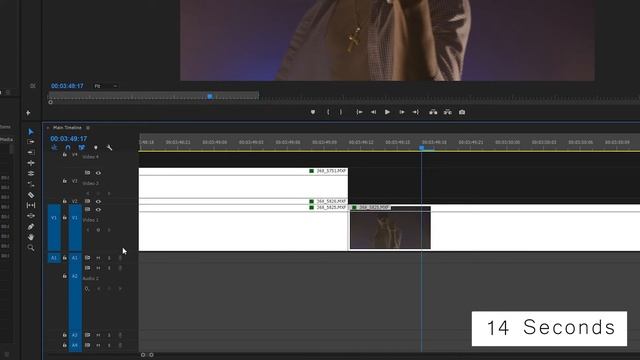Toggle V1 source patch button
The width and height of the screenshot is (640, 360).
click(54, 227)
